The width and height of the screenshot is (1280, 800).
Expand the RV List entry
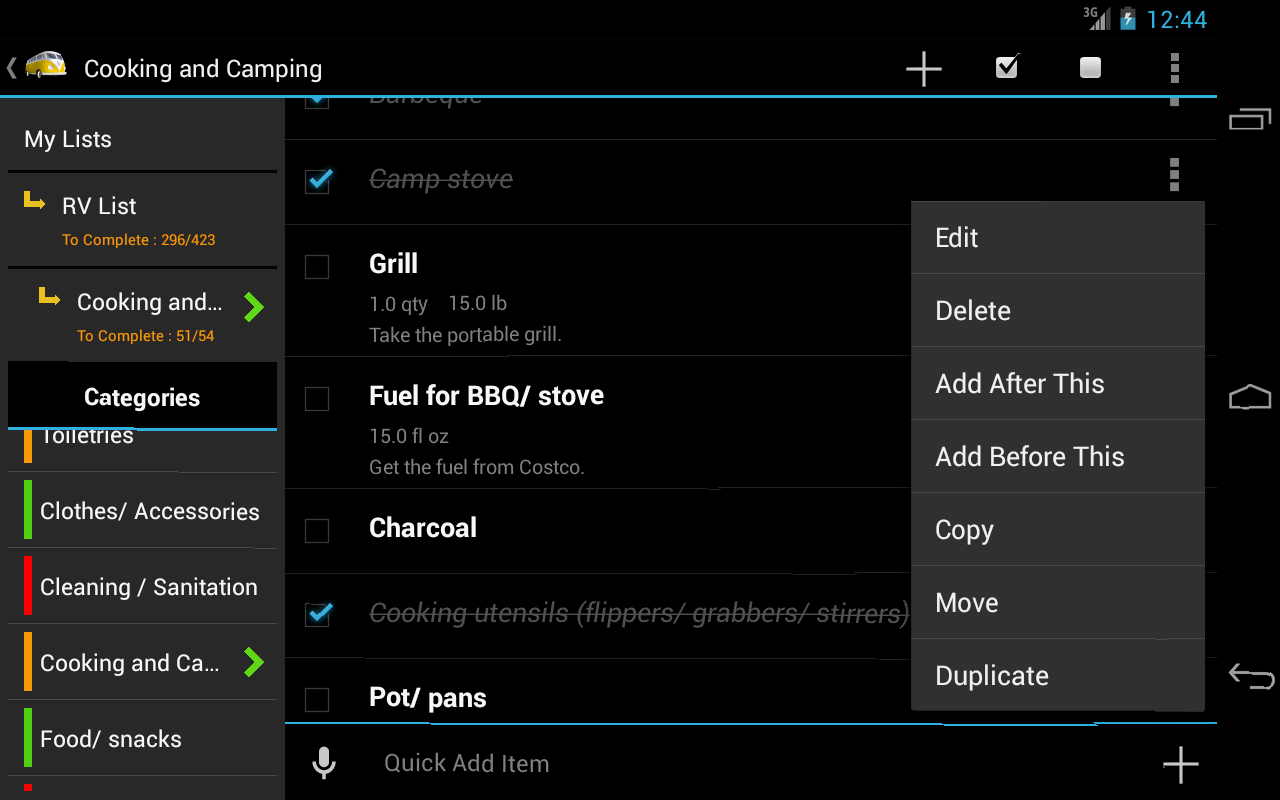tap(142, 220)
